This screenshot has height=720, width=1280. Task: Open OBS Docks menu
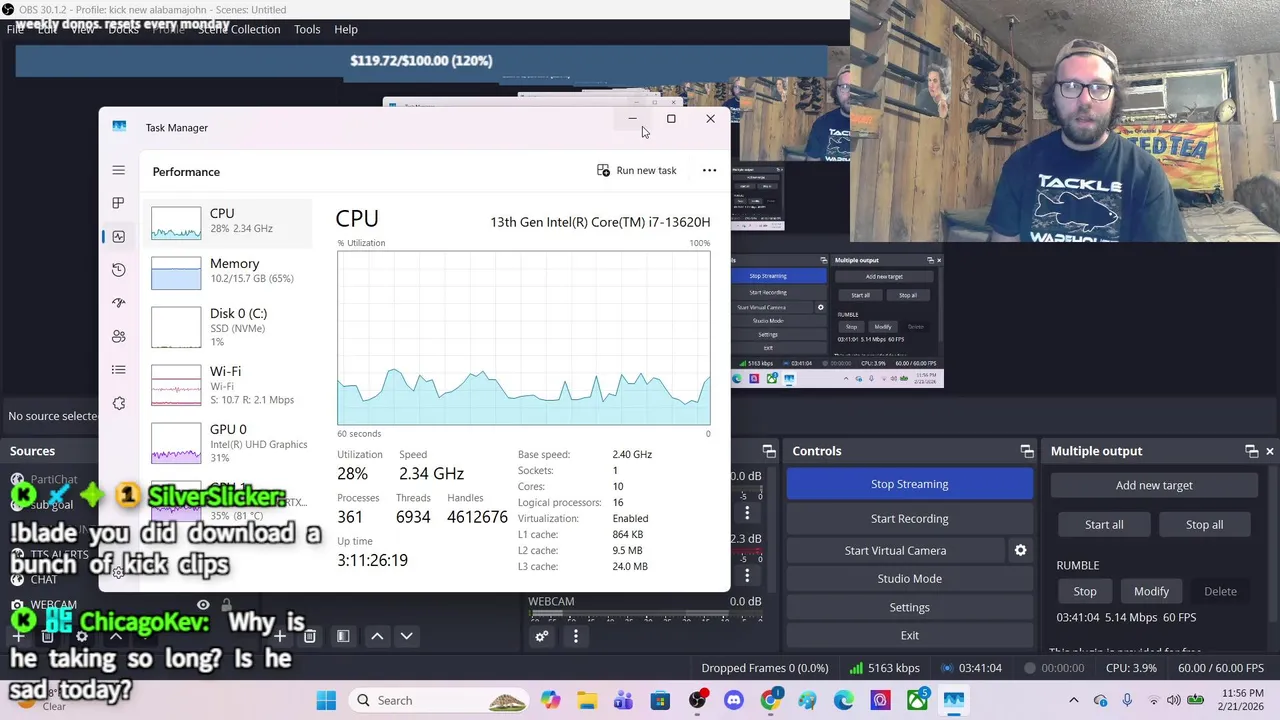(123, 29)
